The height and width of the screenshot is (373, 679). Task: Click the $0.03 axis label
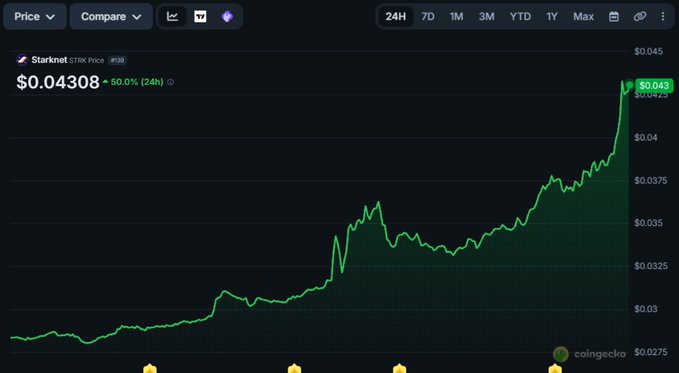point(646,309)
